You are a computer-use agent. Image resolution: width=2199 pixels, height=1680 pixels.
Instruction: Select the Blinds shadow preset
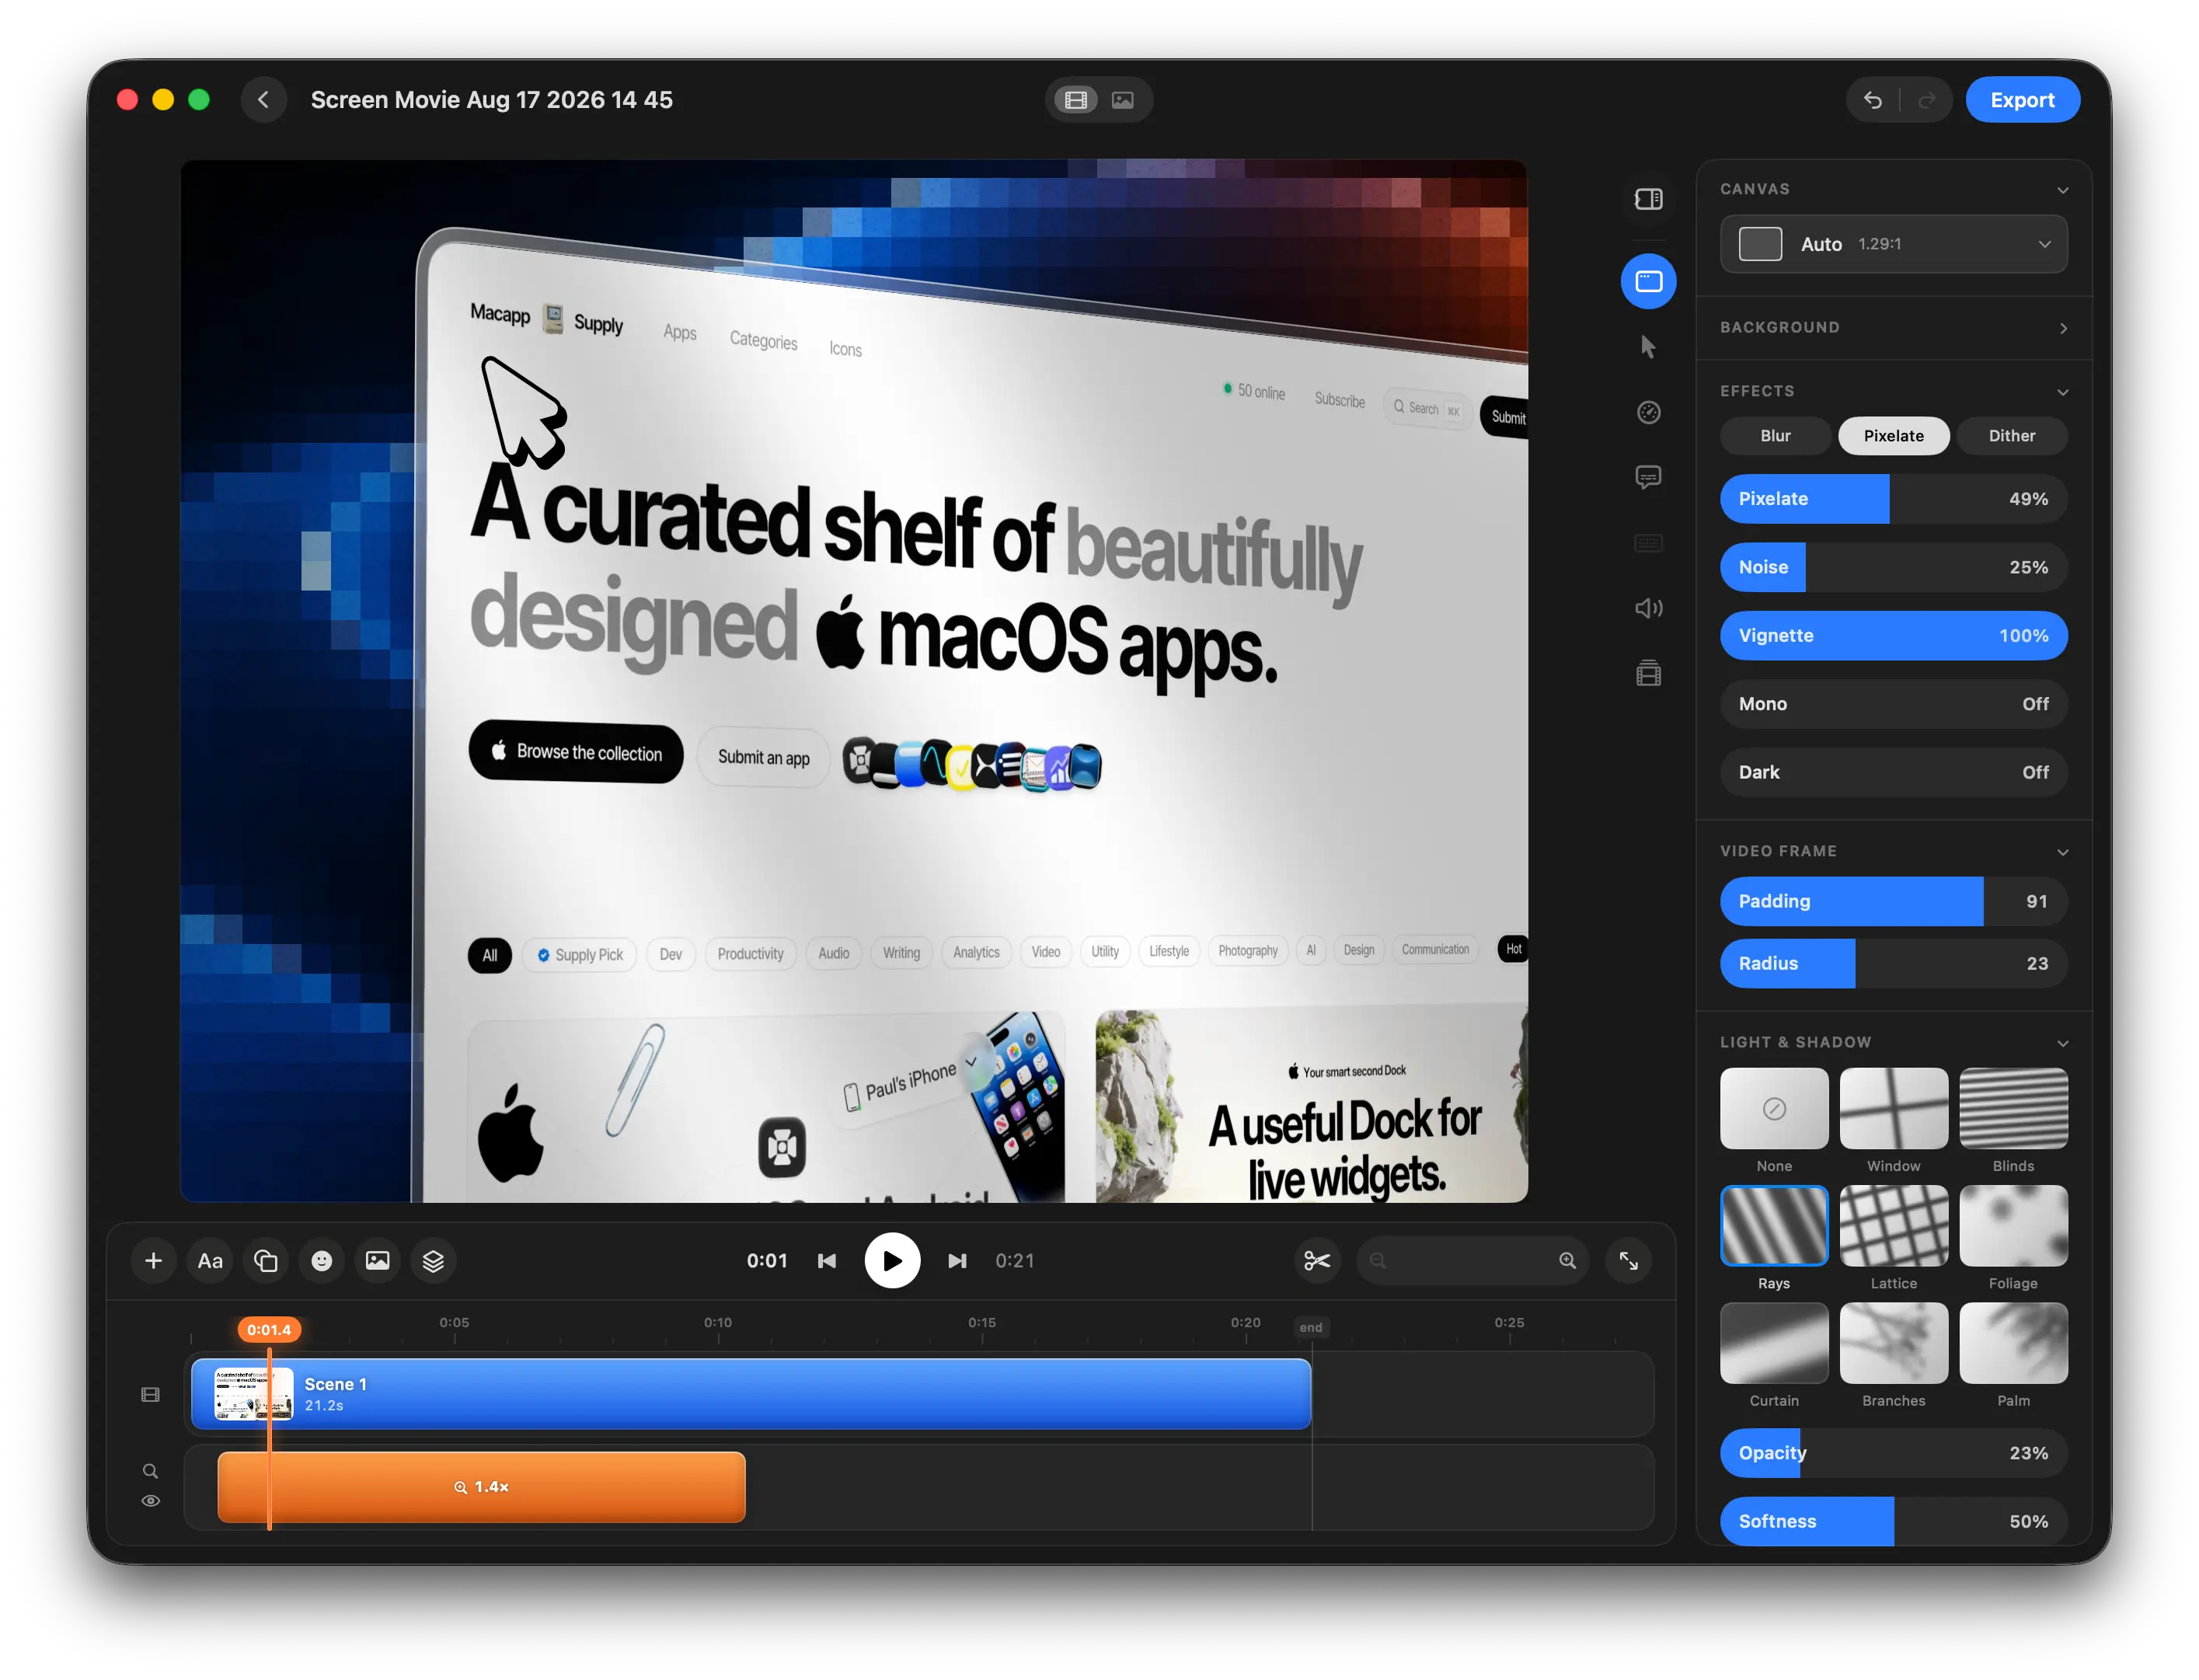pos(2013,1108)
